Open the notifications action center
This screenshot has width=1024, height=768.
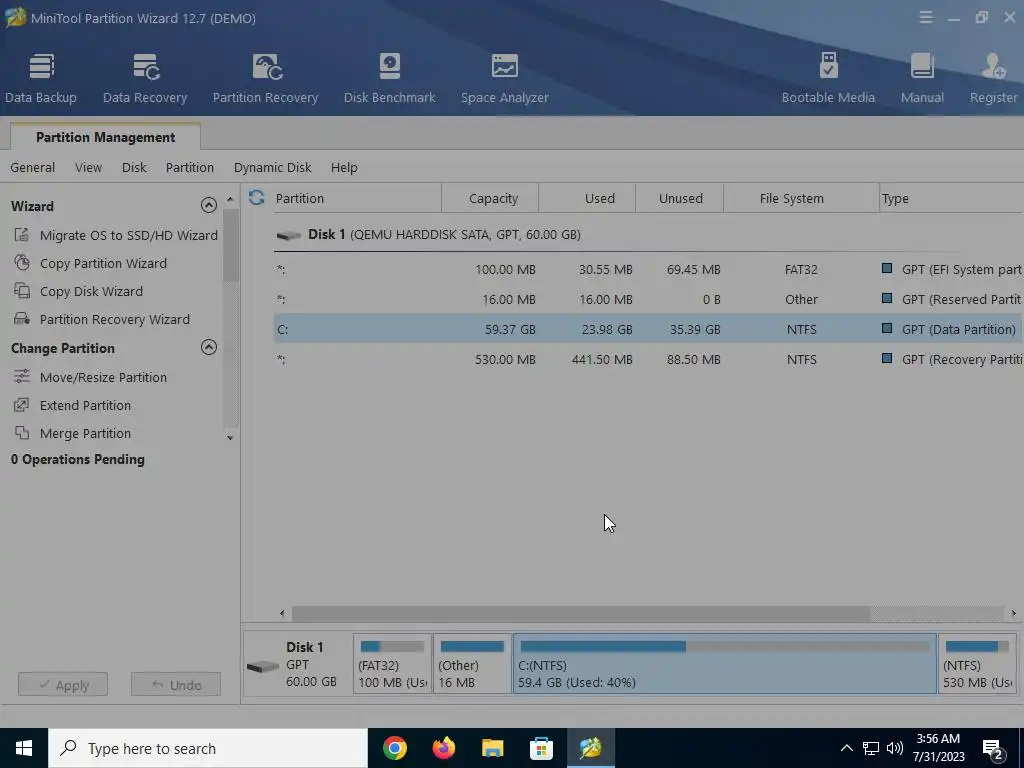click(x=993, y=748)
